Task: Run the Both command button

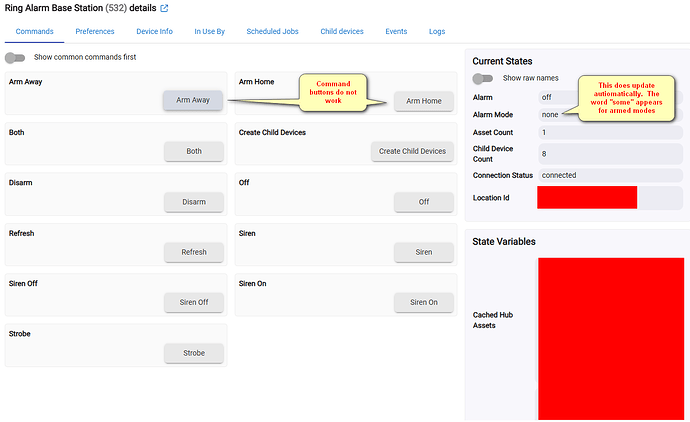Action: pyautogui.click(x=194, y=151)
